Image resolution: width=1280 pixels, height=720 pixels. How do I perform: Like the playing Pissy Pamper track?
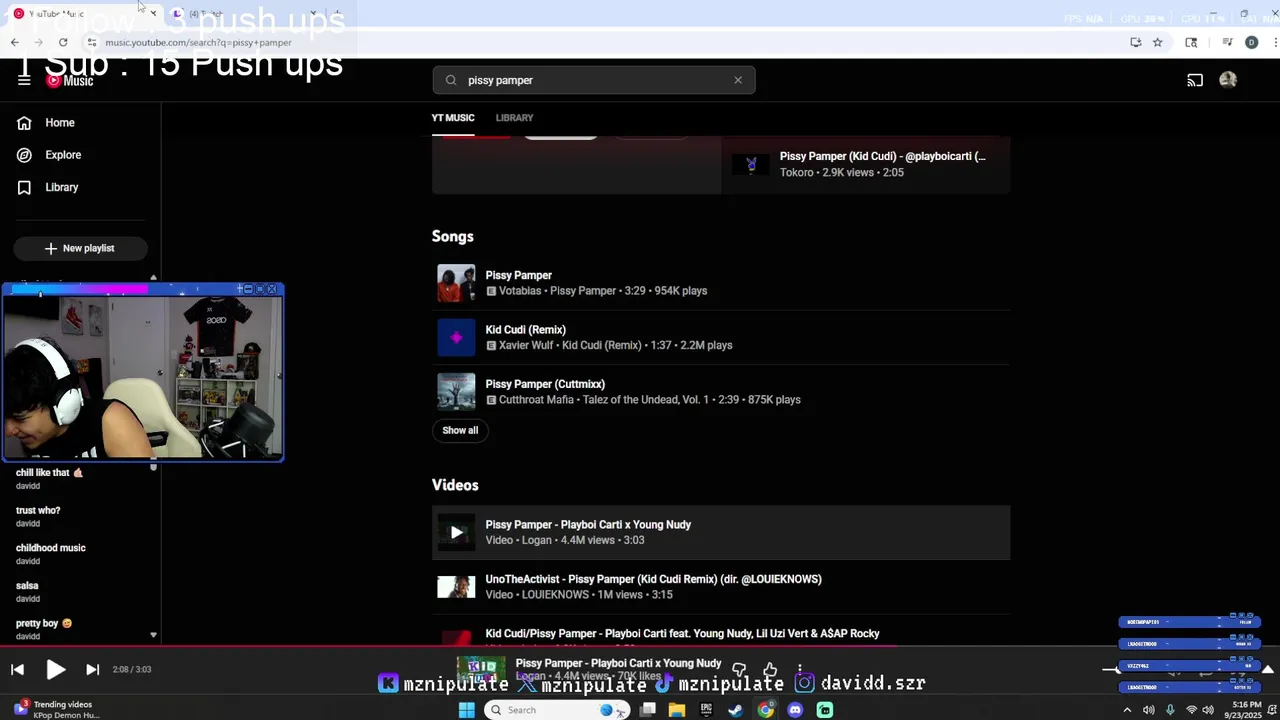(x=770, y=669)
